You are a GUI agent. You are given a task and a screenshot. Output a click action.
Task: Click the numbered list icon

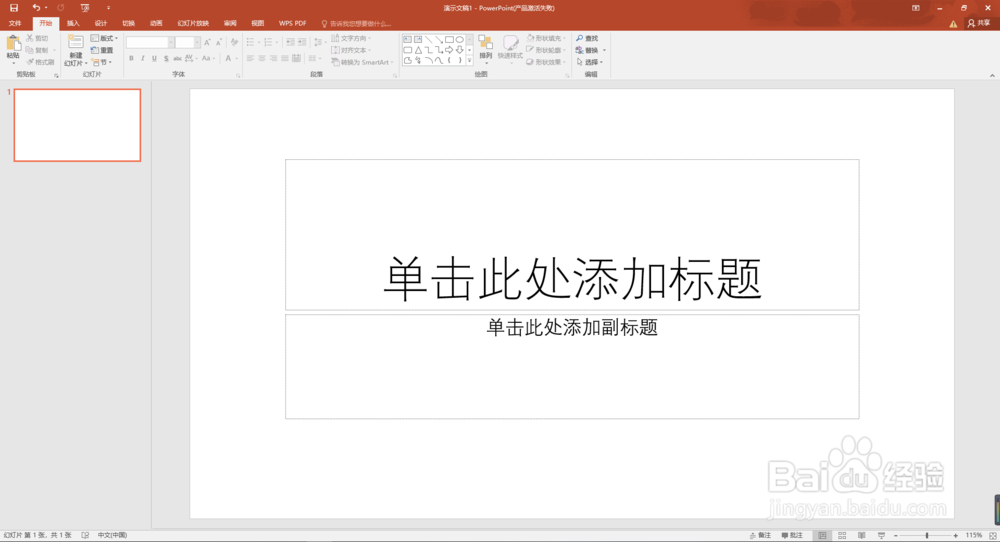(x=268, y=42)
